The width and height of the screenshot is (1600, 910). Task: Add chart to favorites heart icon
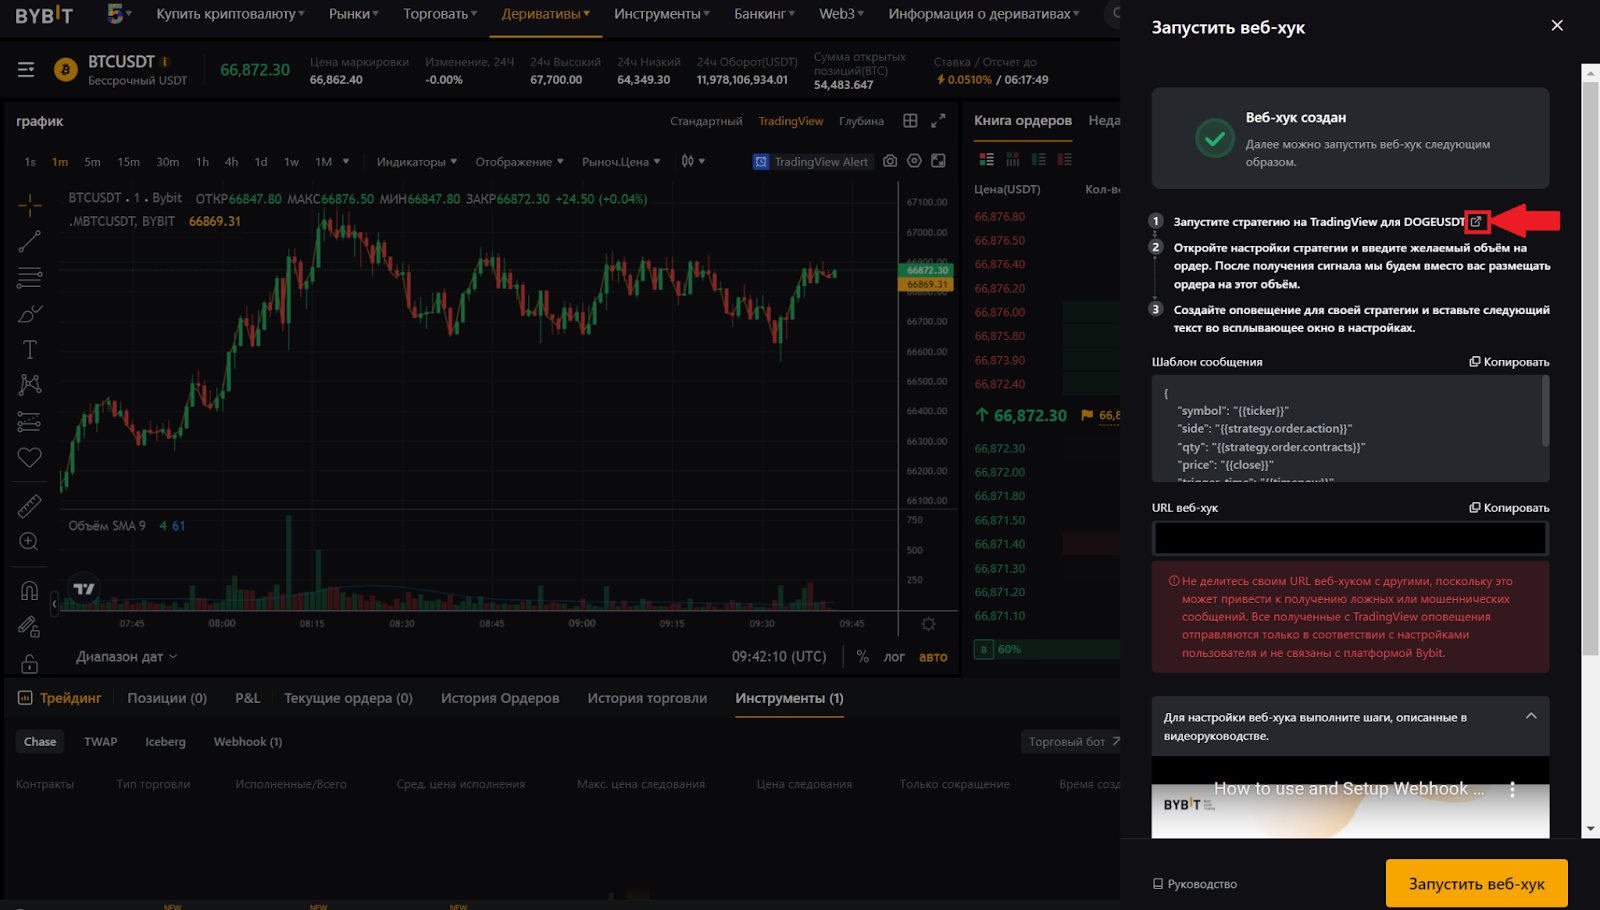click(30, 457)
